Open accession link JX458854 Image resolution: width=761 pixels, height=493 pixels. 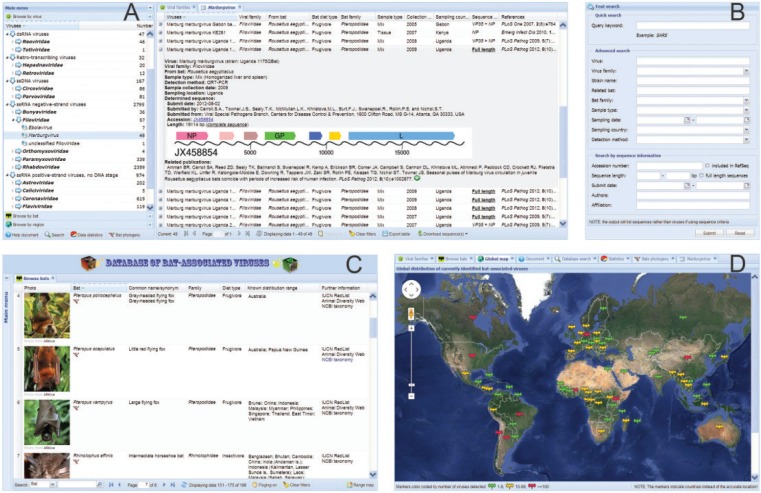pyautogui.click(x=203, y=119)
